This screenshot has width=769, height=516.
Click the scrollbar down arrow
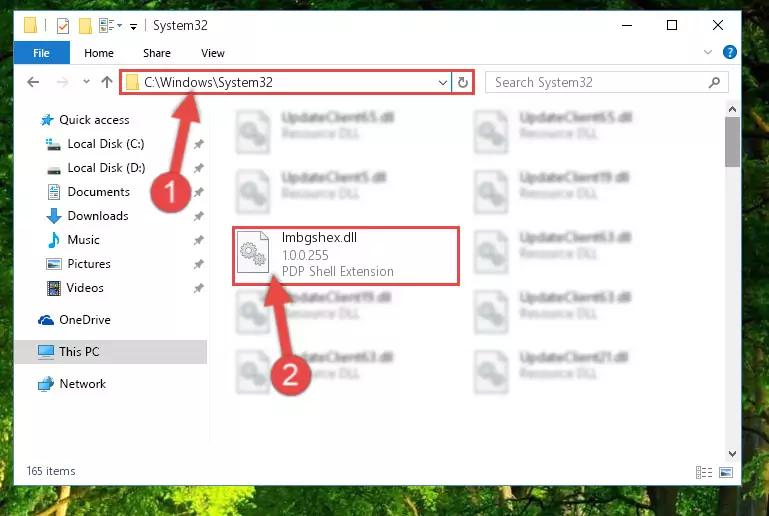pos(732,454)
